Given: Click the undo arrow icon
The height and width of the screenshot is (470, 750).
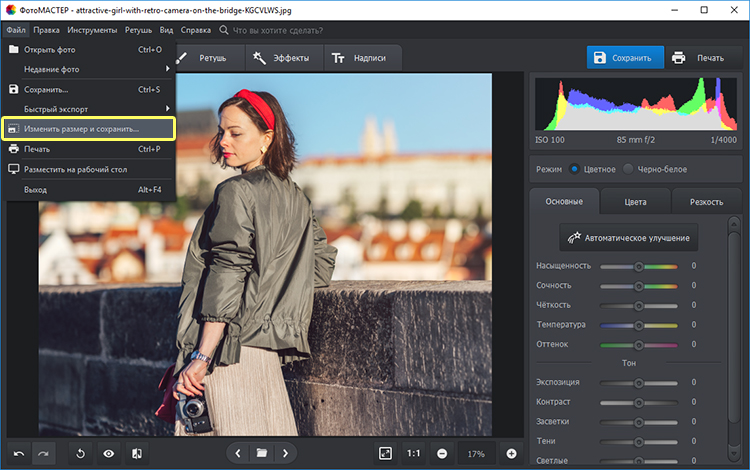Looking at the screenshot, I should 19,453.
